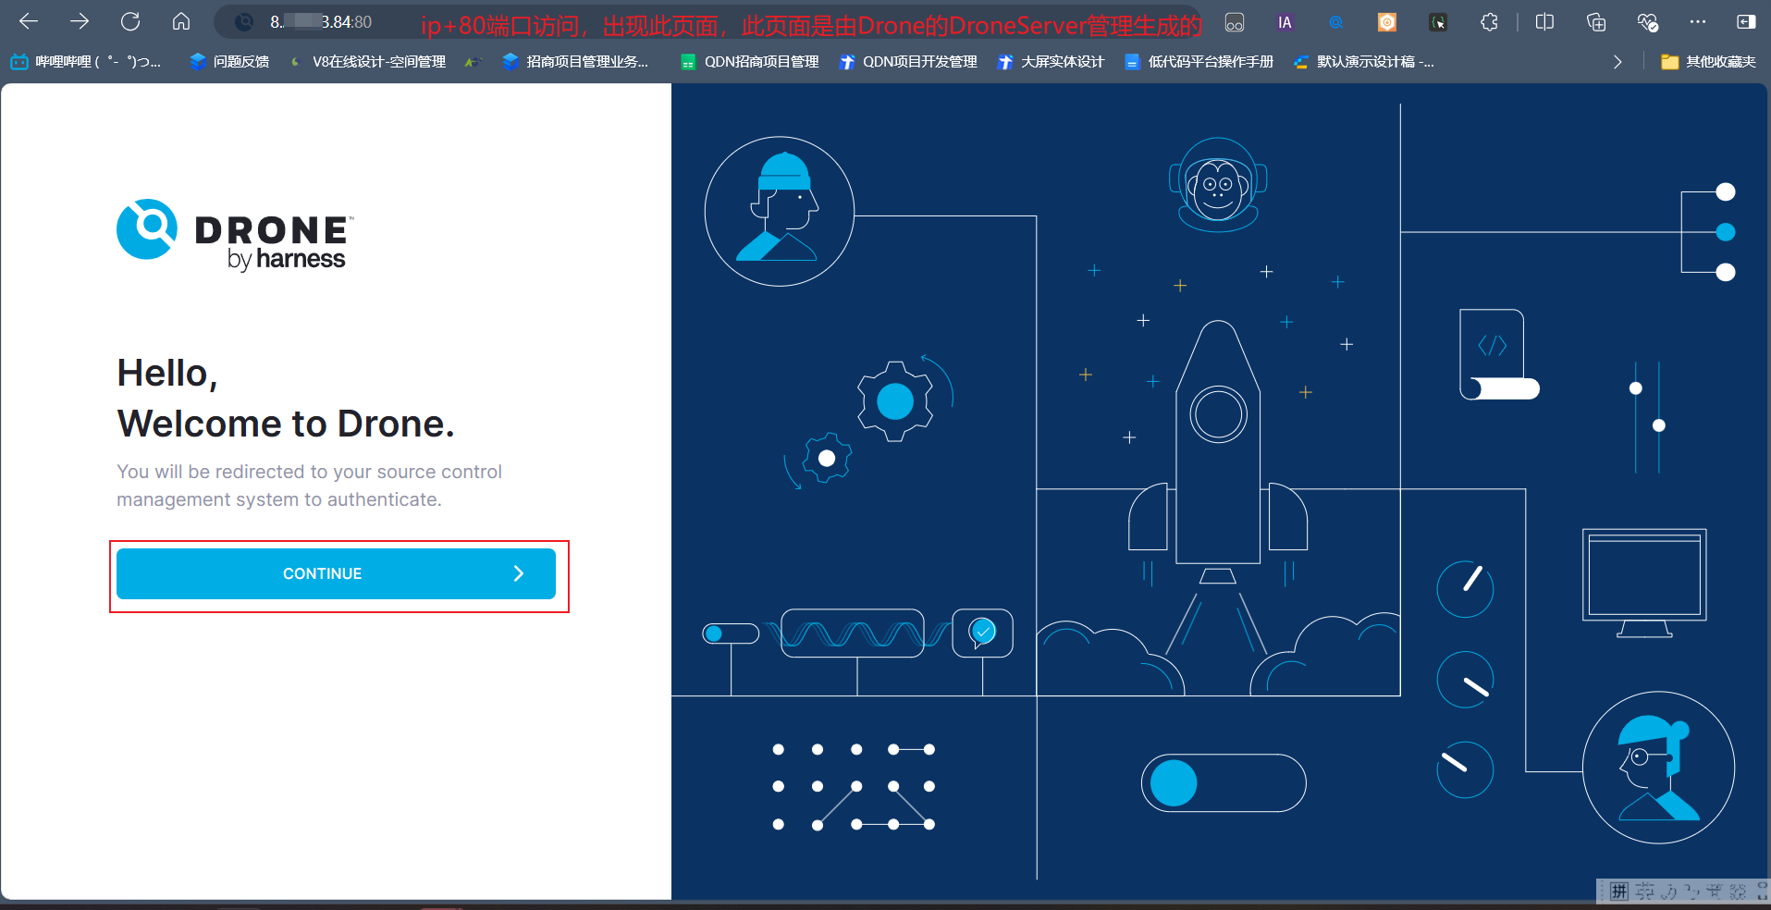
Task: Open the Extensions puzzle-piece menu
Action: point(1489,22)
